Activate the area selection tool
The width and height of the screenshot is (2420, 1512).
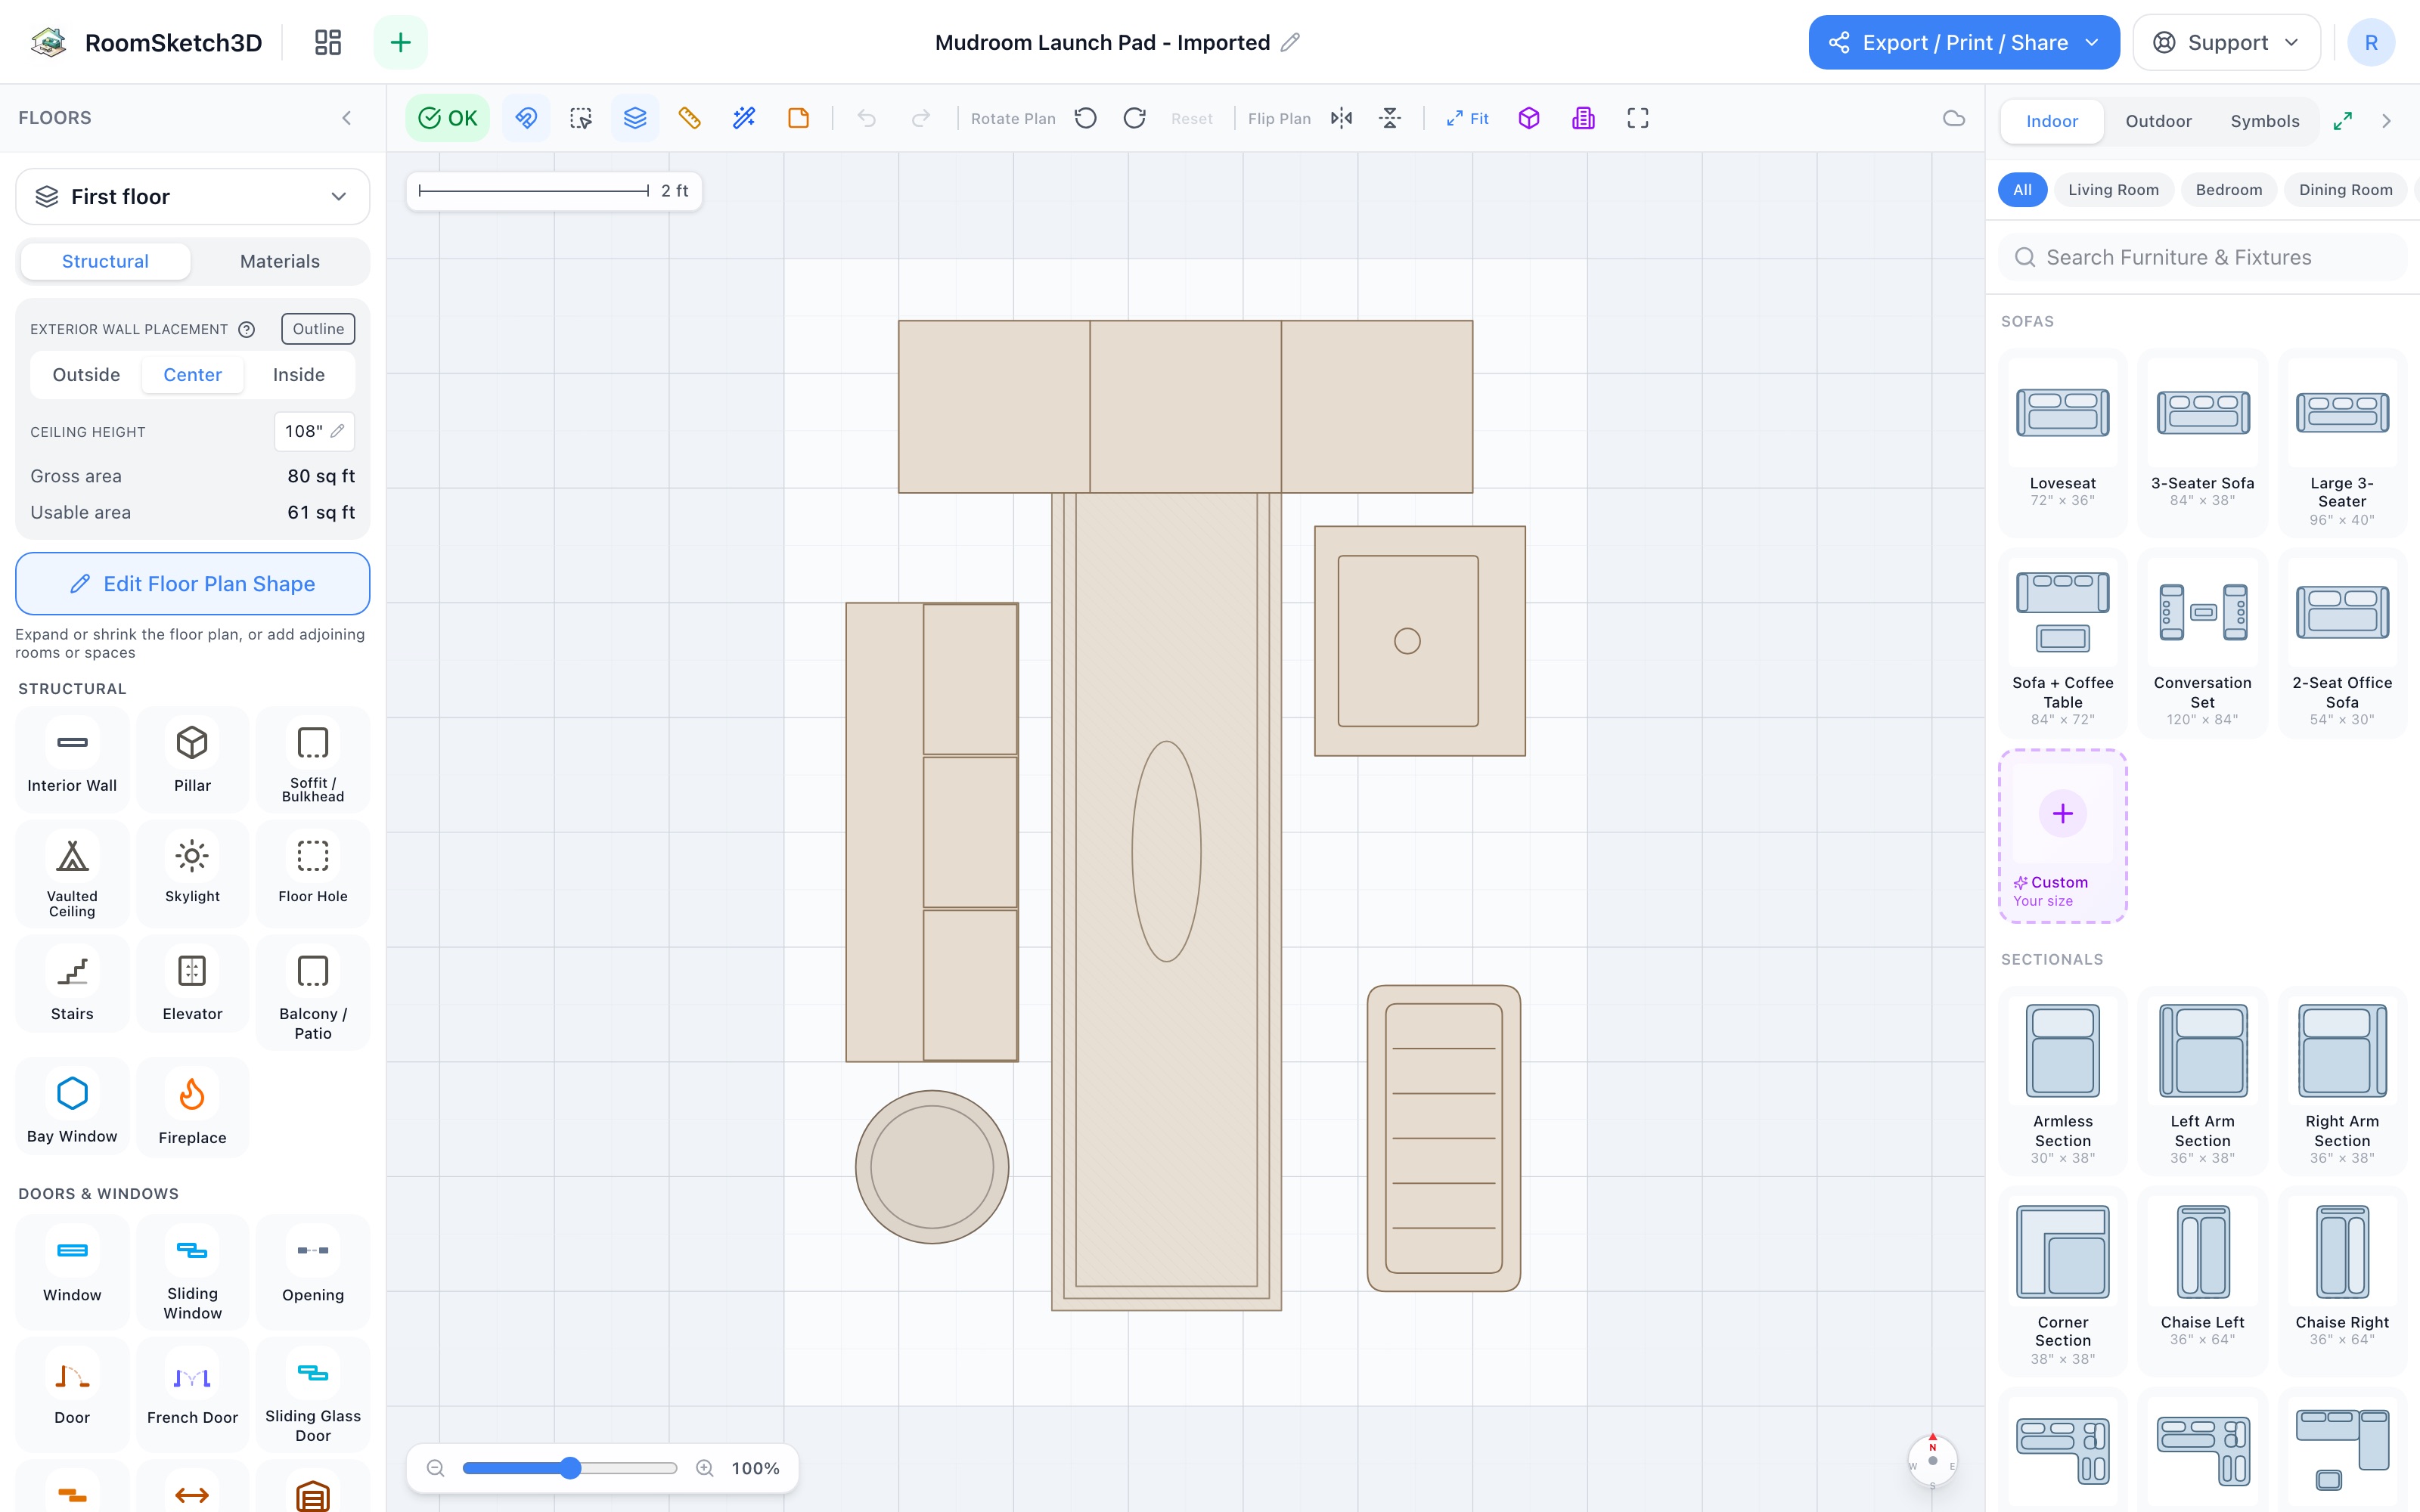coord(581,118)
